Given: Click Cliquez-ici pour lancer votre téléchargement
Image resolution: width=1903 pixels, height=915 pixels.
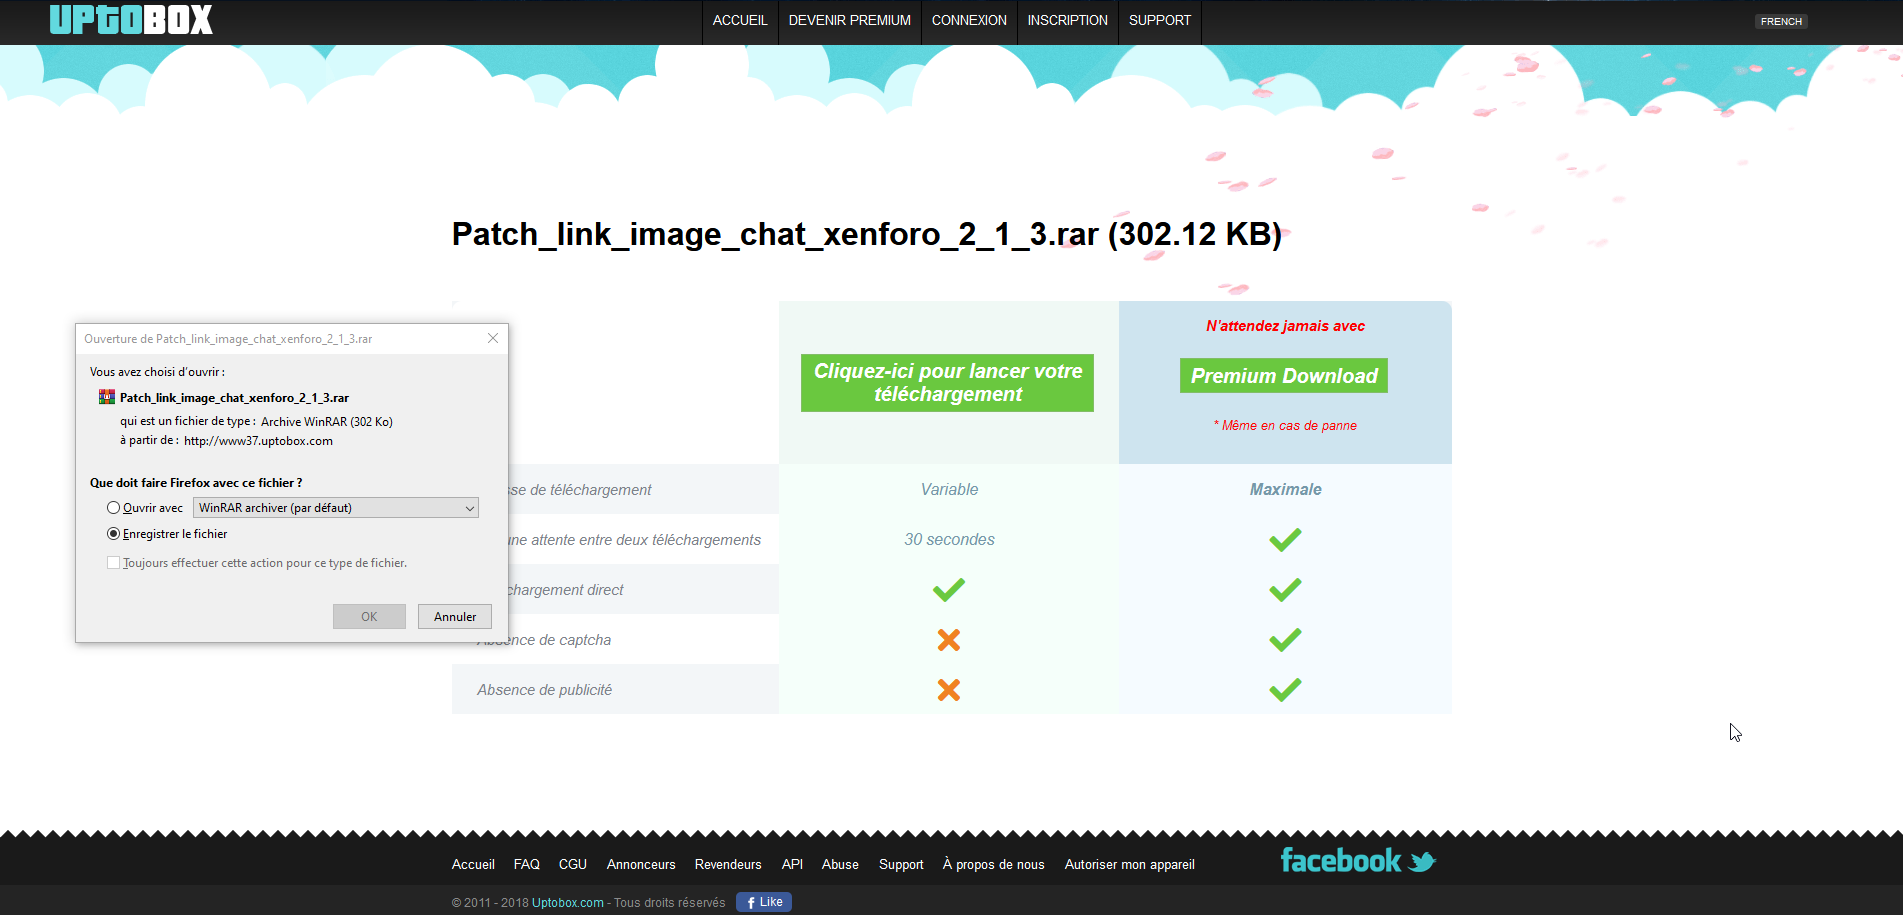Looking at the screenshot, I should click(947, 383).
